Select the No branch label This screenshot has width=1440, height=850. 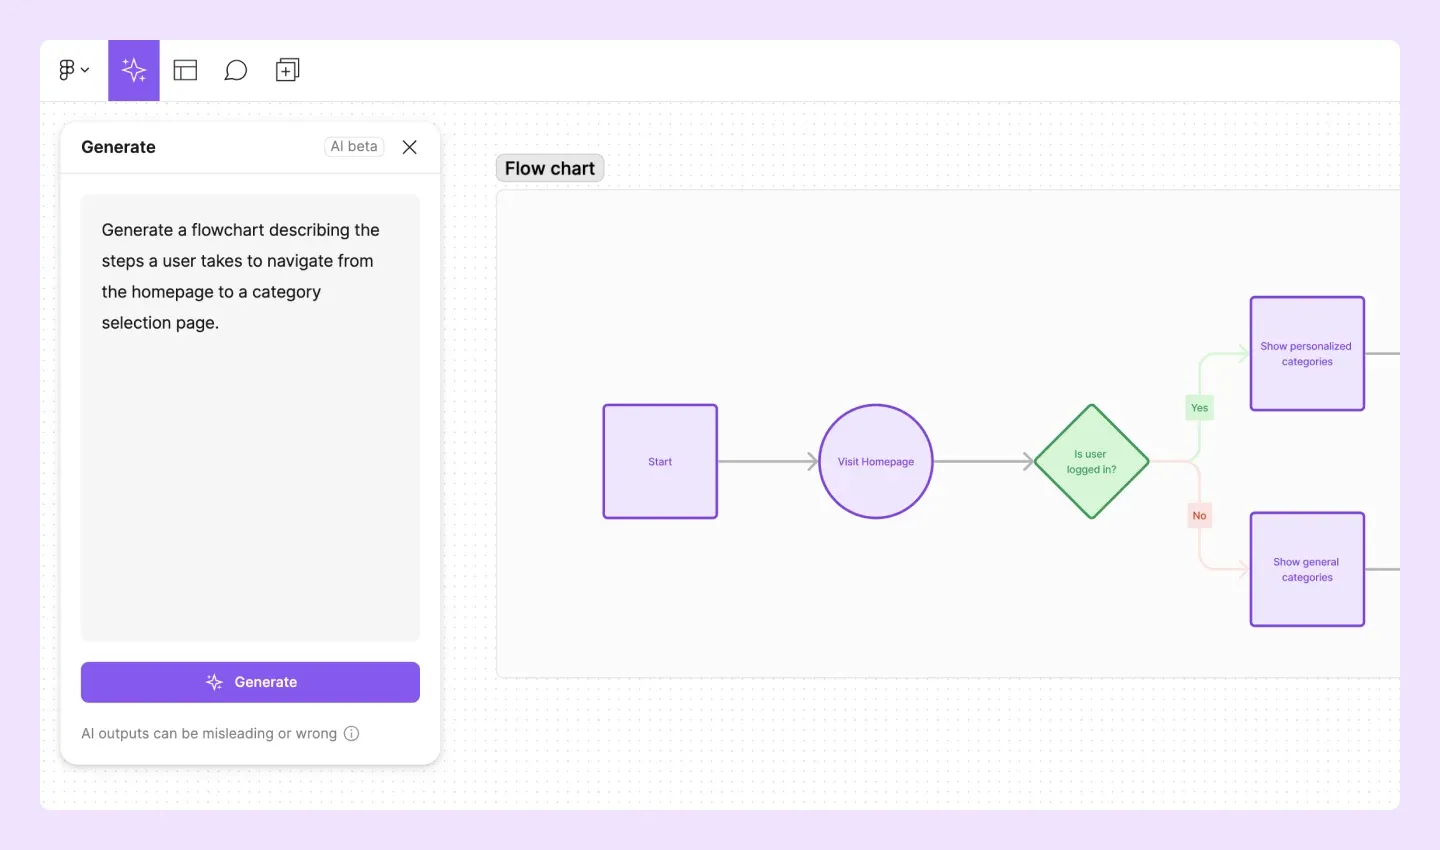1199,515
